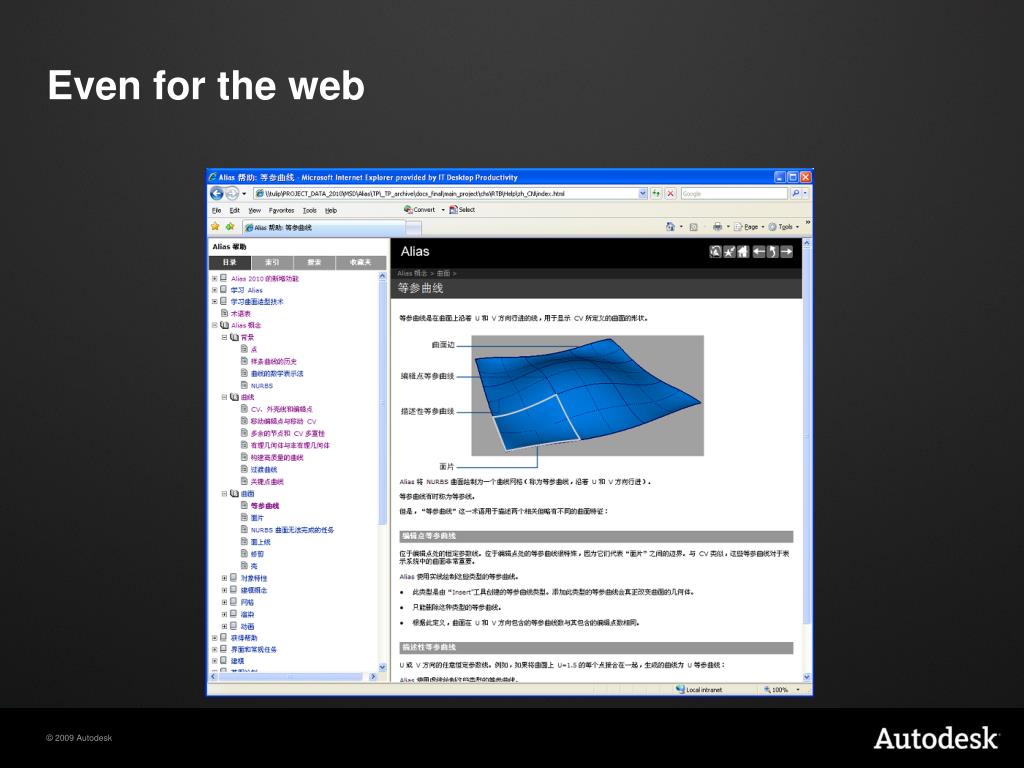
Task: Open the '多余的节点和 CV 多重性' topic
Action: point(287,433)
